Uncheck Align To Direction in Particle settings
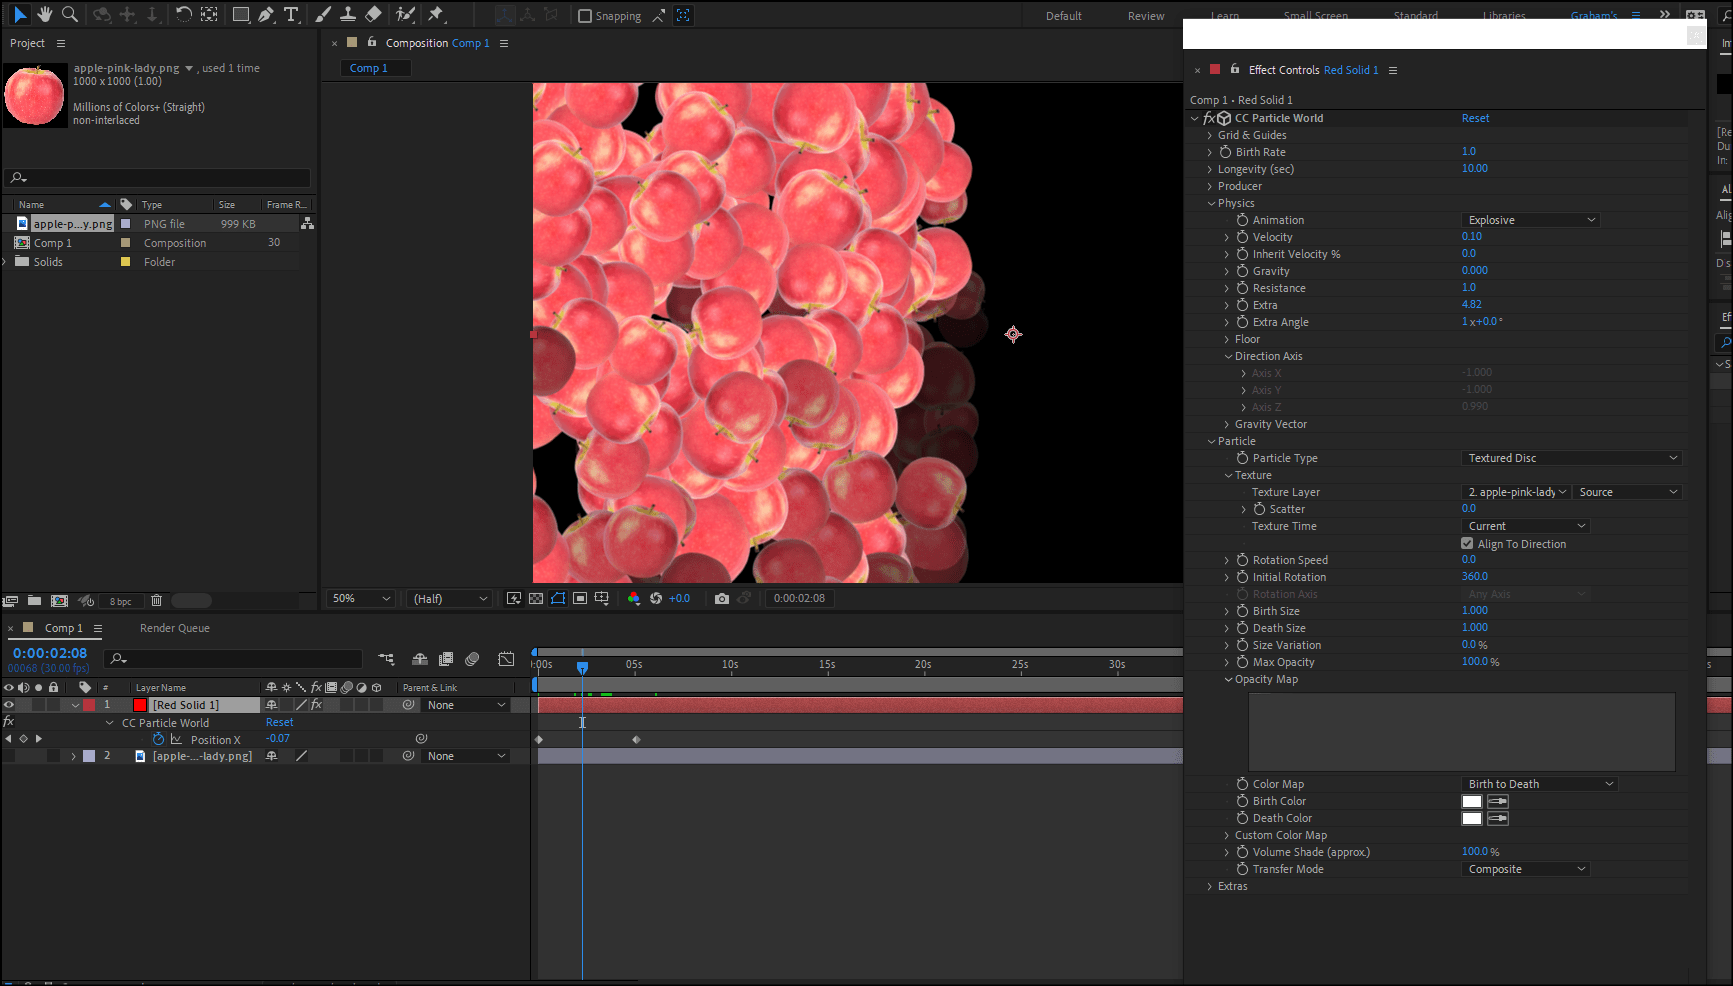Screen dimensions: 1733x986 pyautogui.click(x=1467, y=543)
